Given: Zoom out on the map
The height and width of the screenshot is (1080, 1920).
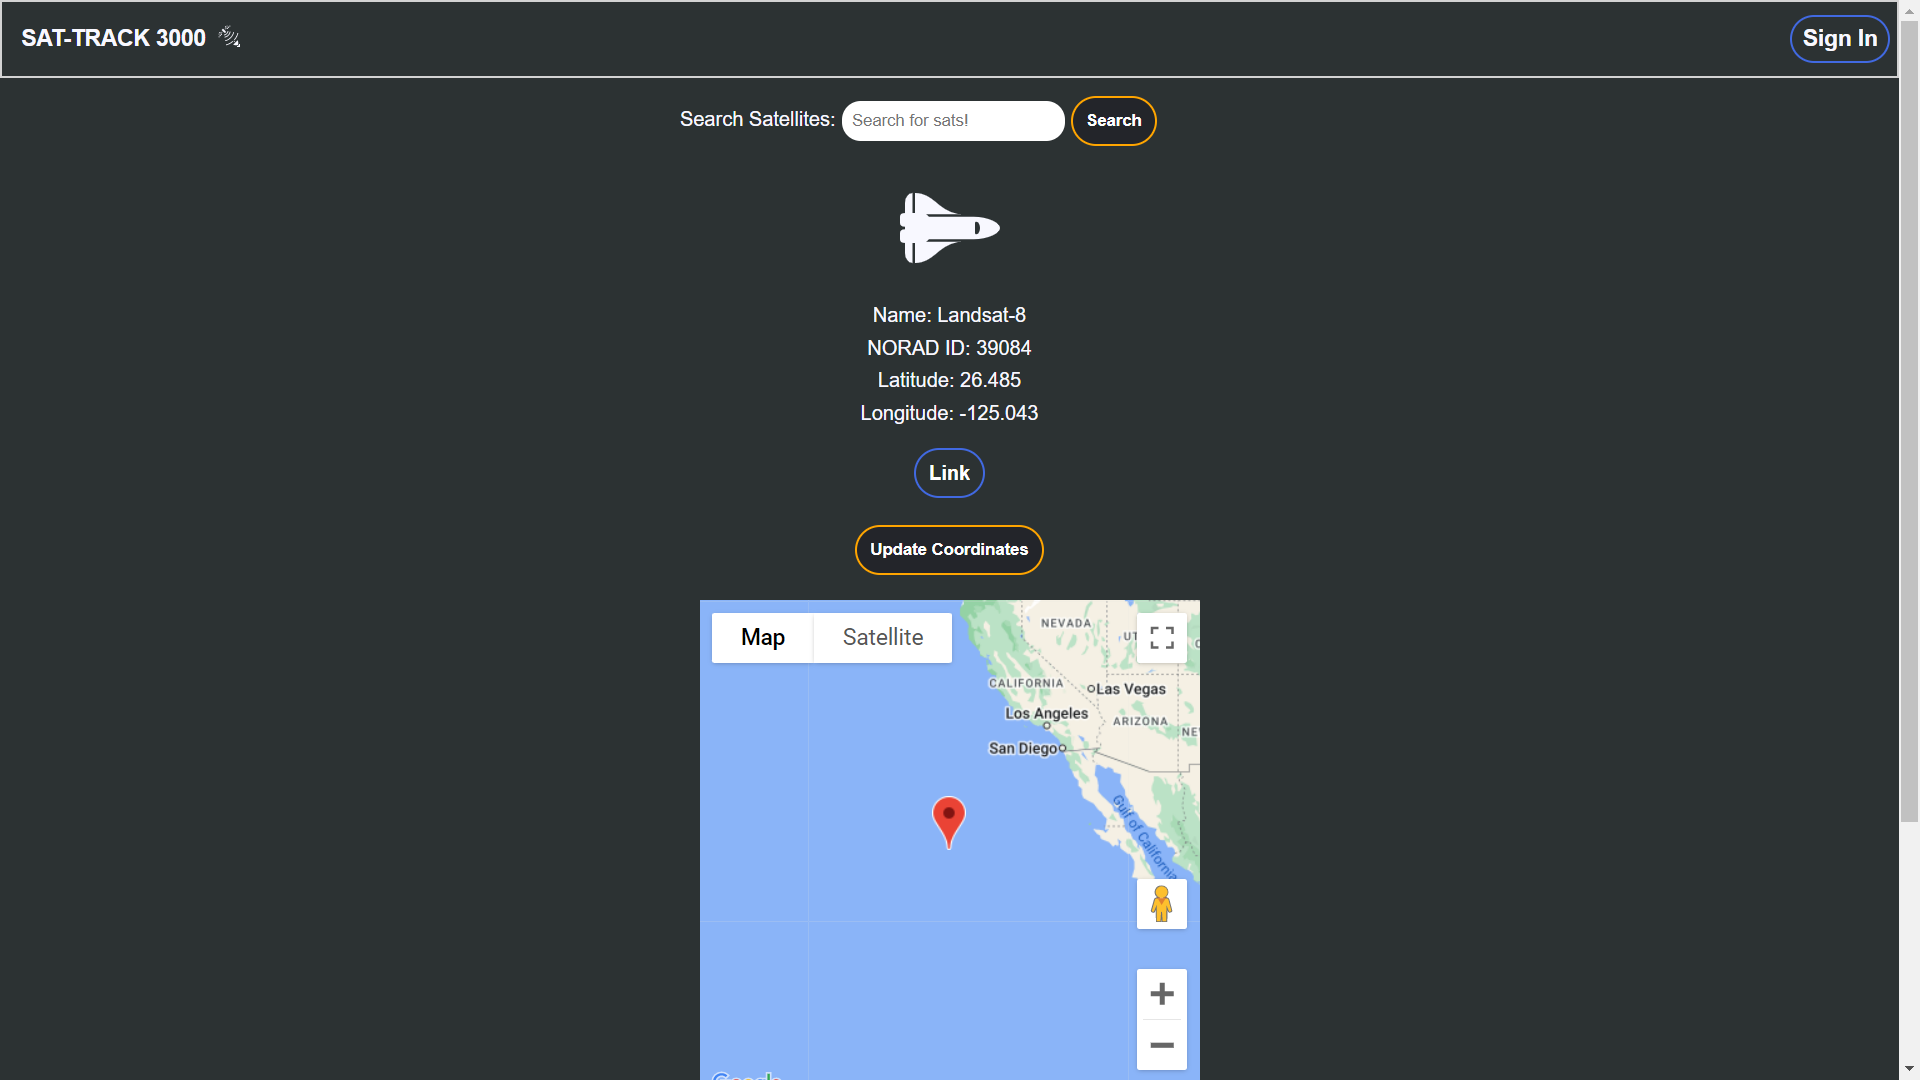Looking at the screenshot, I should point(1162,1045).
